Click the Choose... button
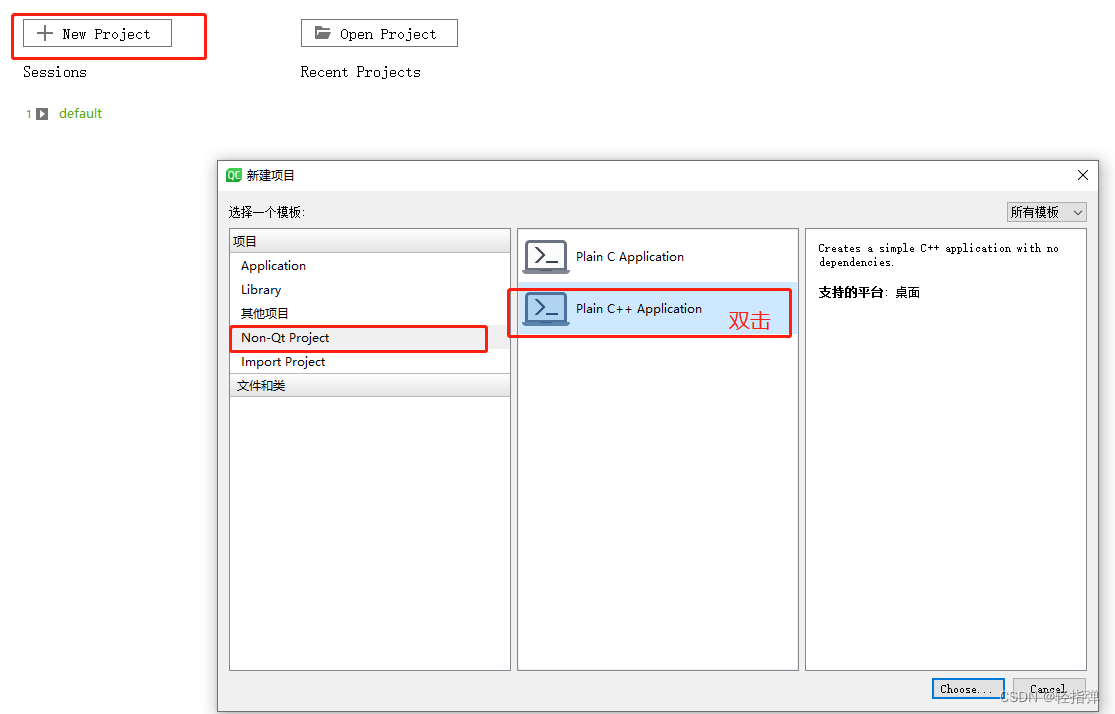 (968, 689)
